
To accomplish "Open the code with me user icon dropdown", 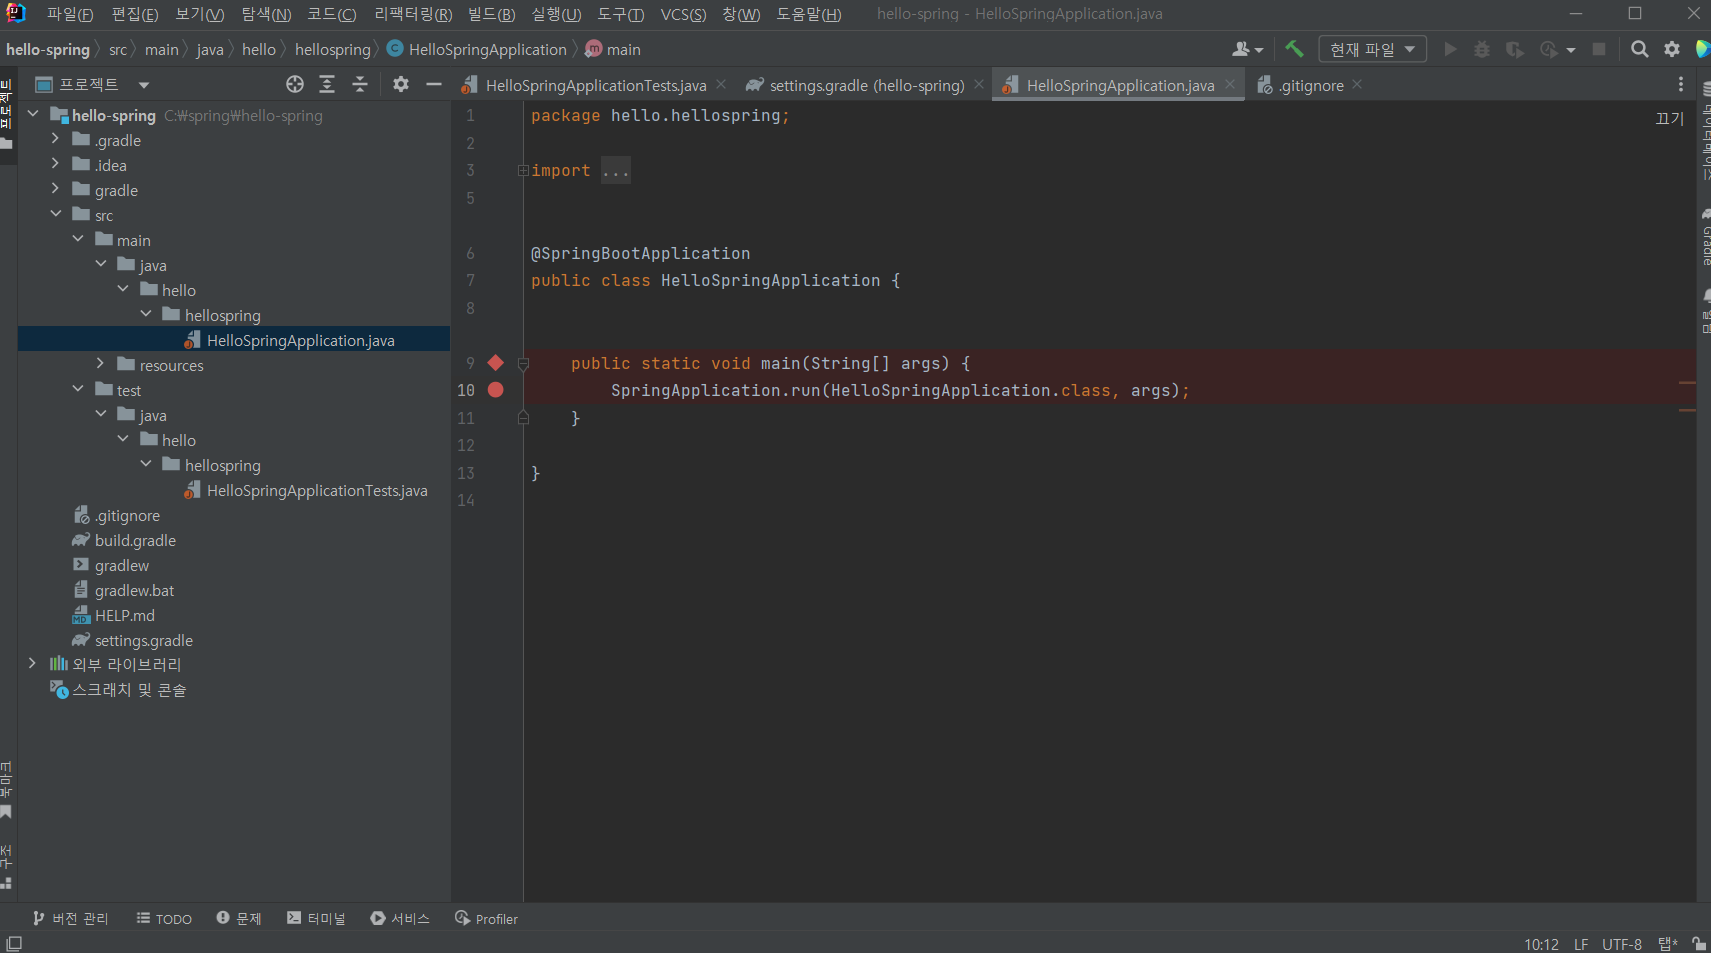I will point(1248,49).
